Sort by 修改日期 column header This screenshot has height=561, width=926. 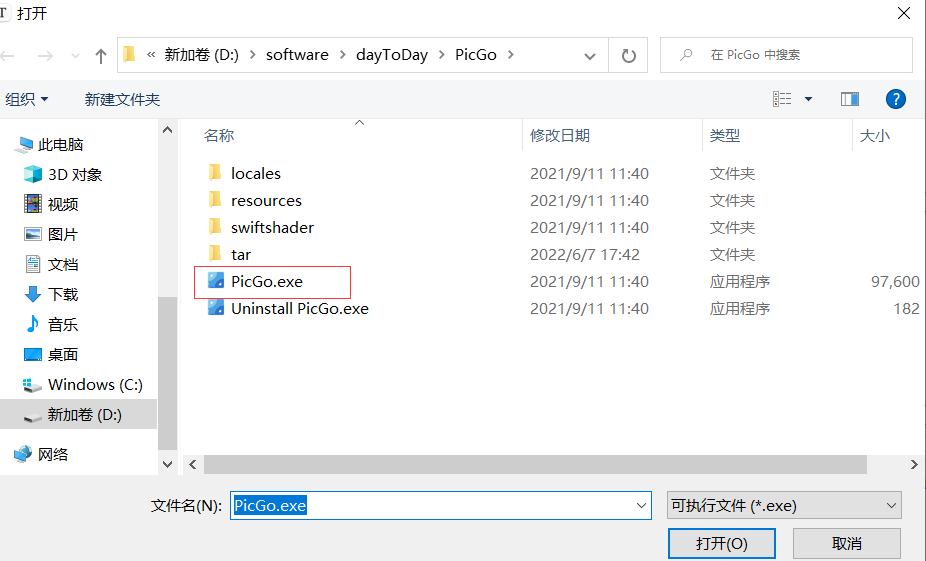tap(560, 136)
